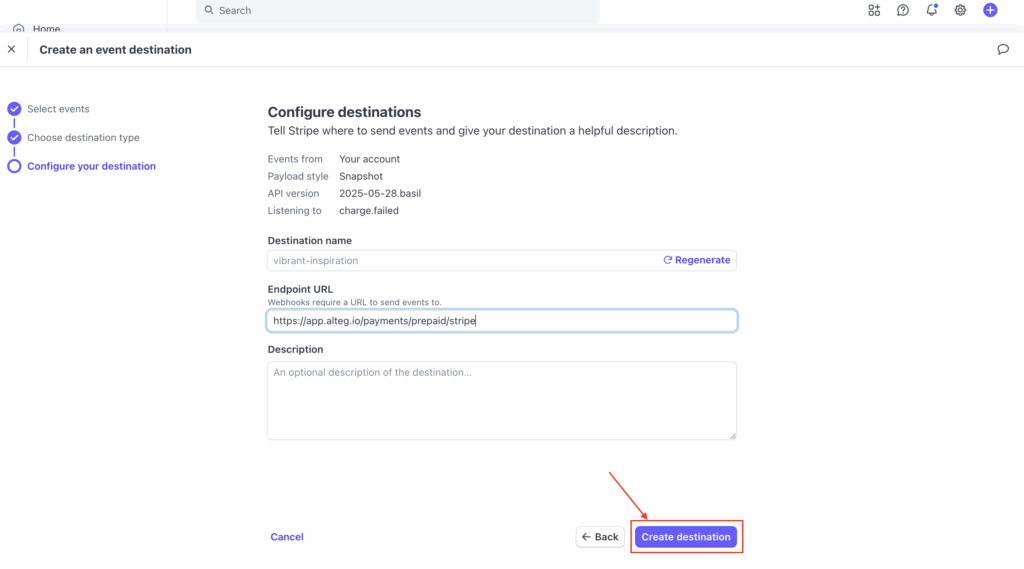1024x569 pixels.
Task: Open the feedback chat bubble icon
Action: (1002, 50)
